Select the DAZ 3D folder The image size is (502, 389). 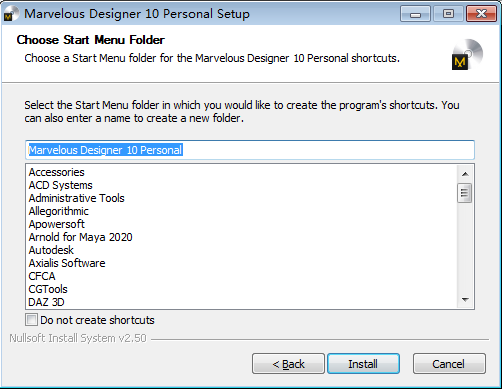46,302
